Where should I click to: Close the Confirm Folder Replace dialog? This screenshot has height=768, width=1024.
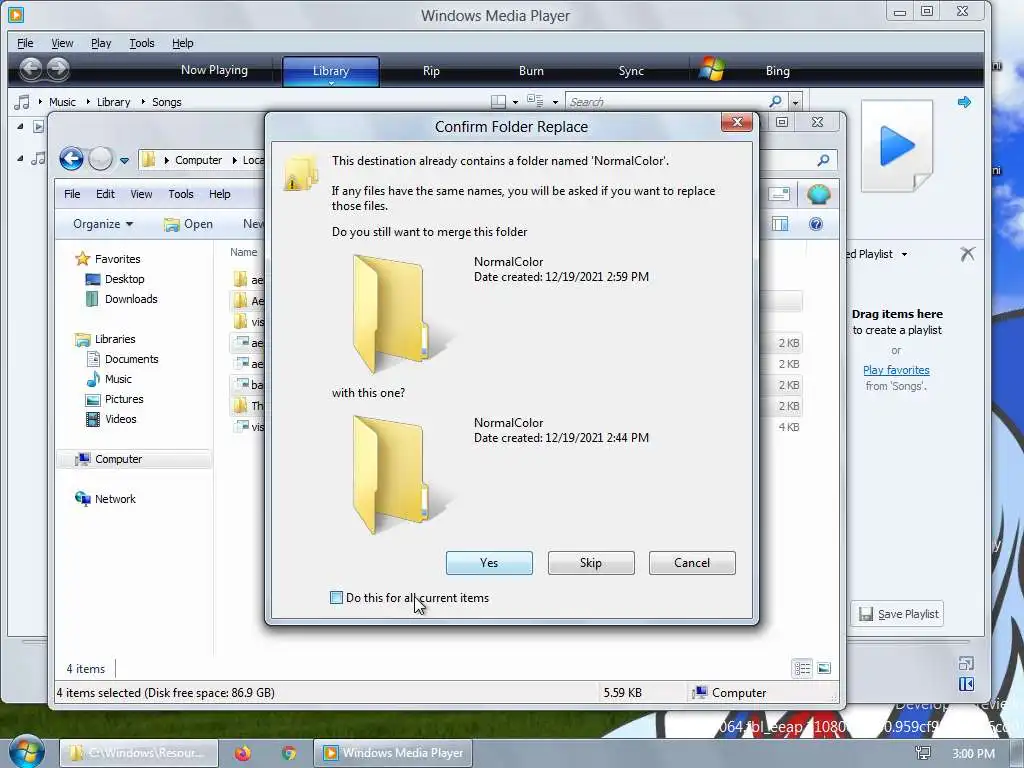(737, 122)
